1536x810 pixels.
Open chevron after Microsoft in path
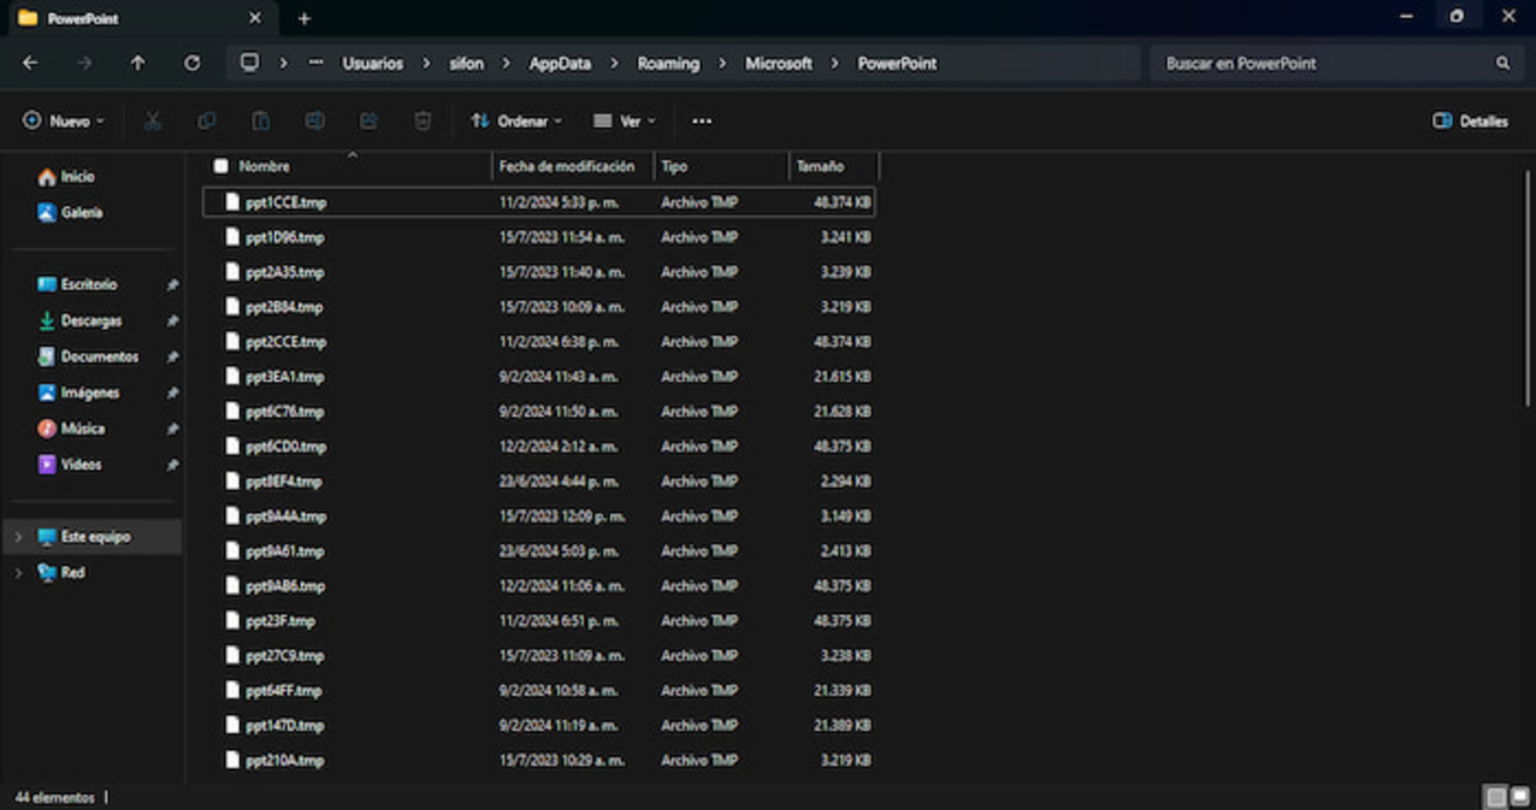pyautogui.click(x=834, y=63)
